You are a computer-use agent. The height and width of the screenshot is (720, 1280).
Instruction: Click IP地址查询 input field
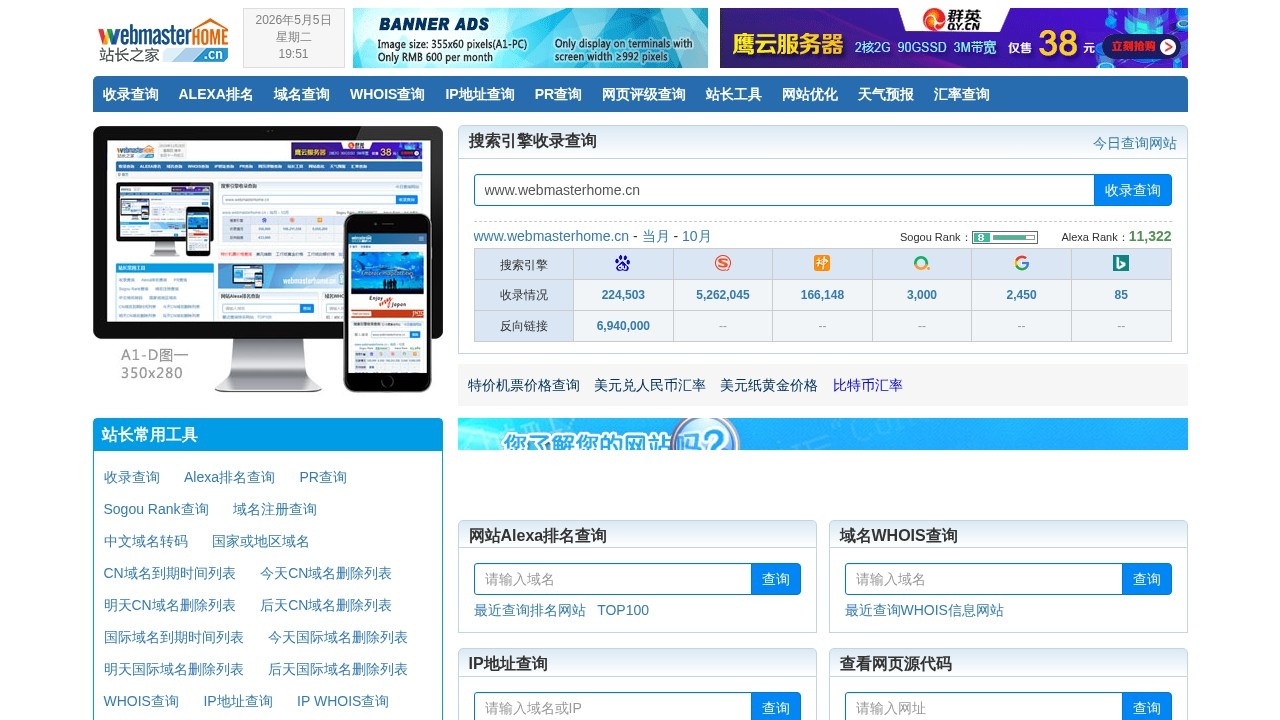click(613, 707)
